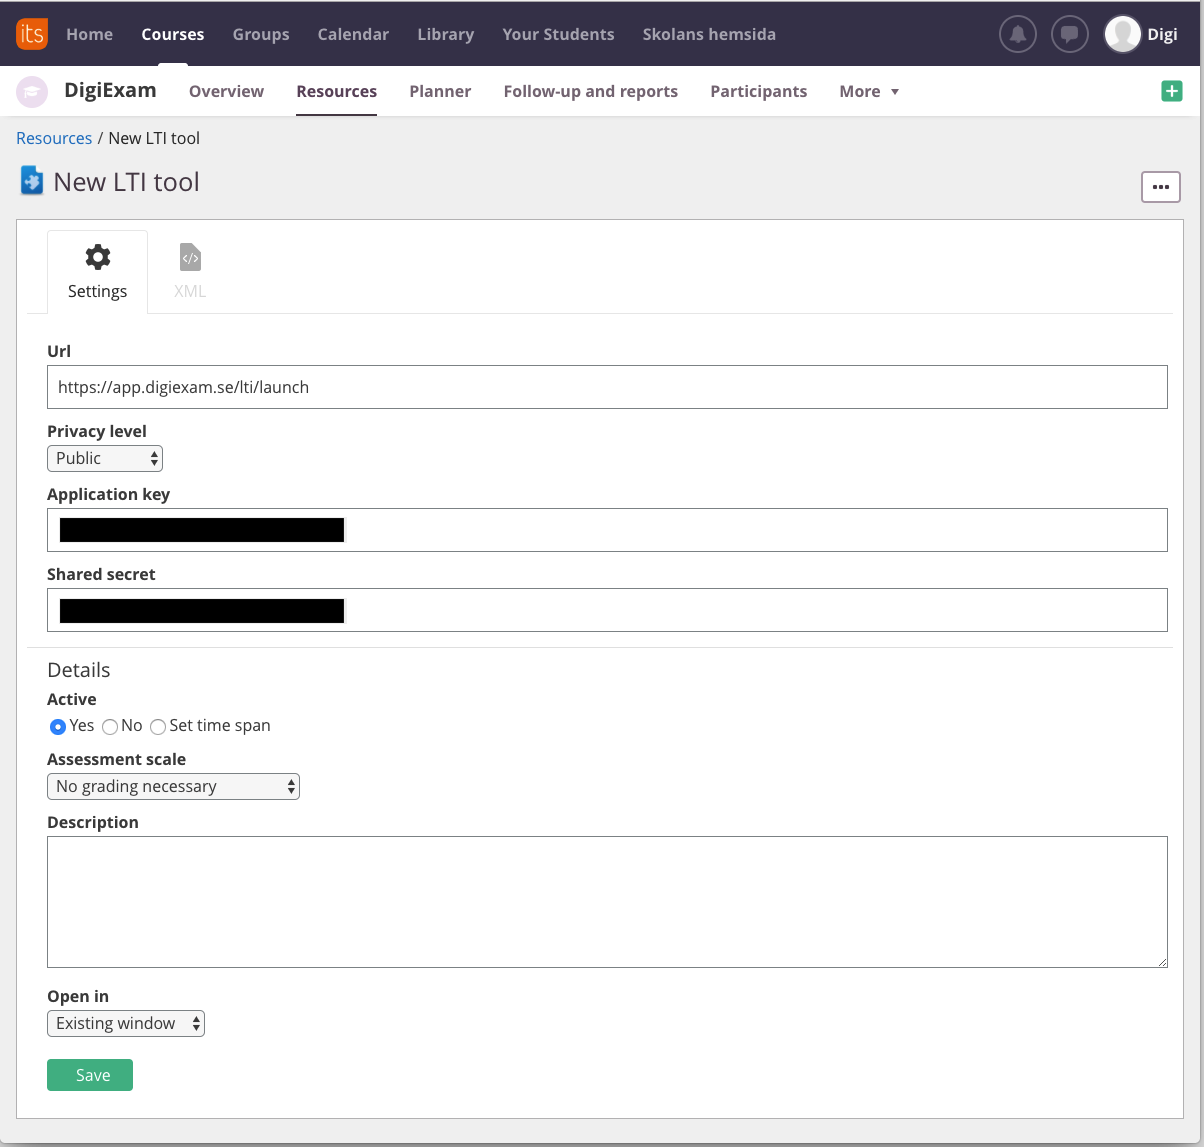Click the Shared secret field
This screenshot has width=1204, height=1147.
pos(607,610)
